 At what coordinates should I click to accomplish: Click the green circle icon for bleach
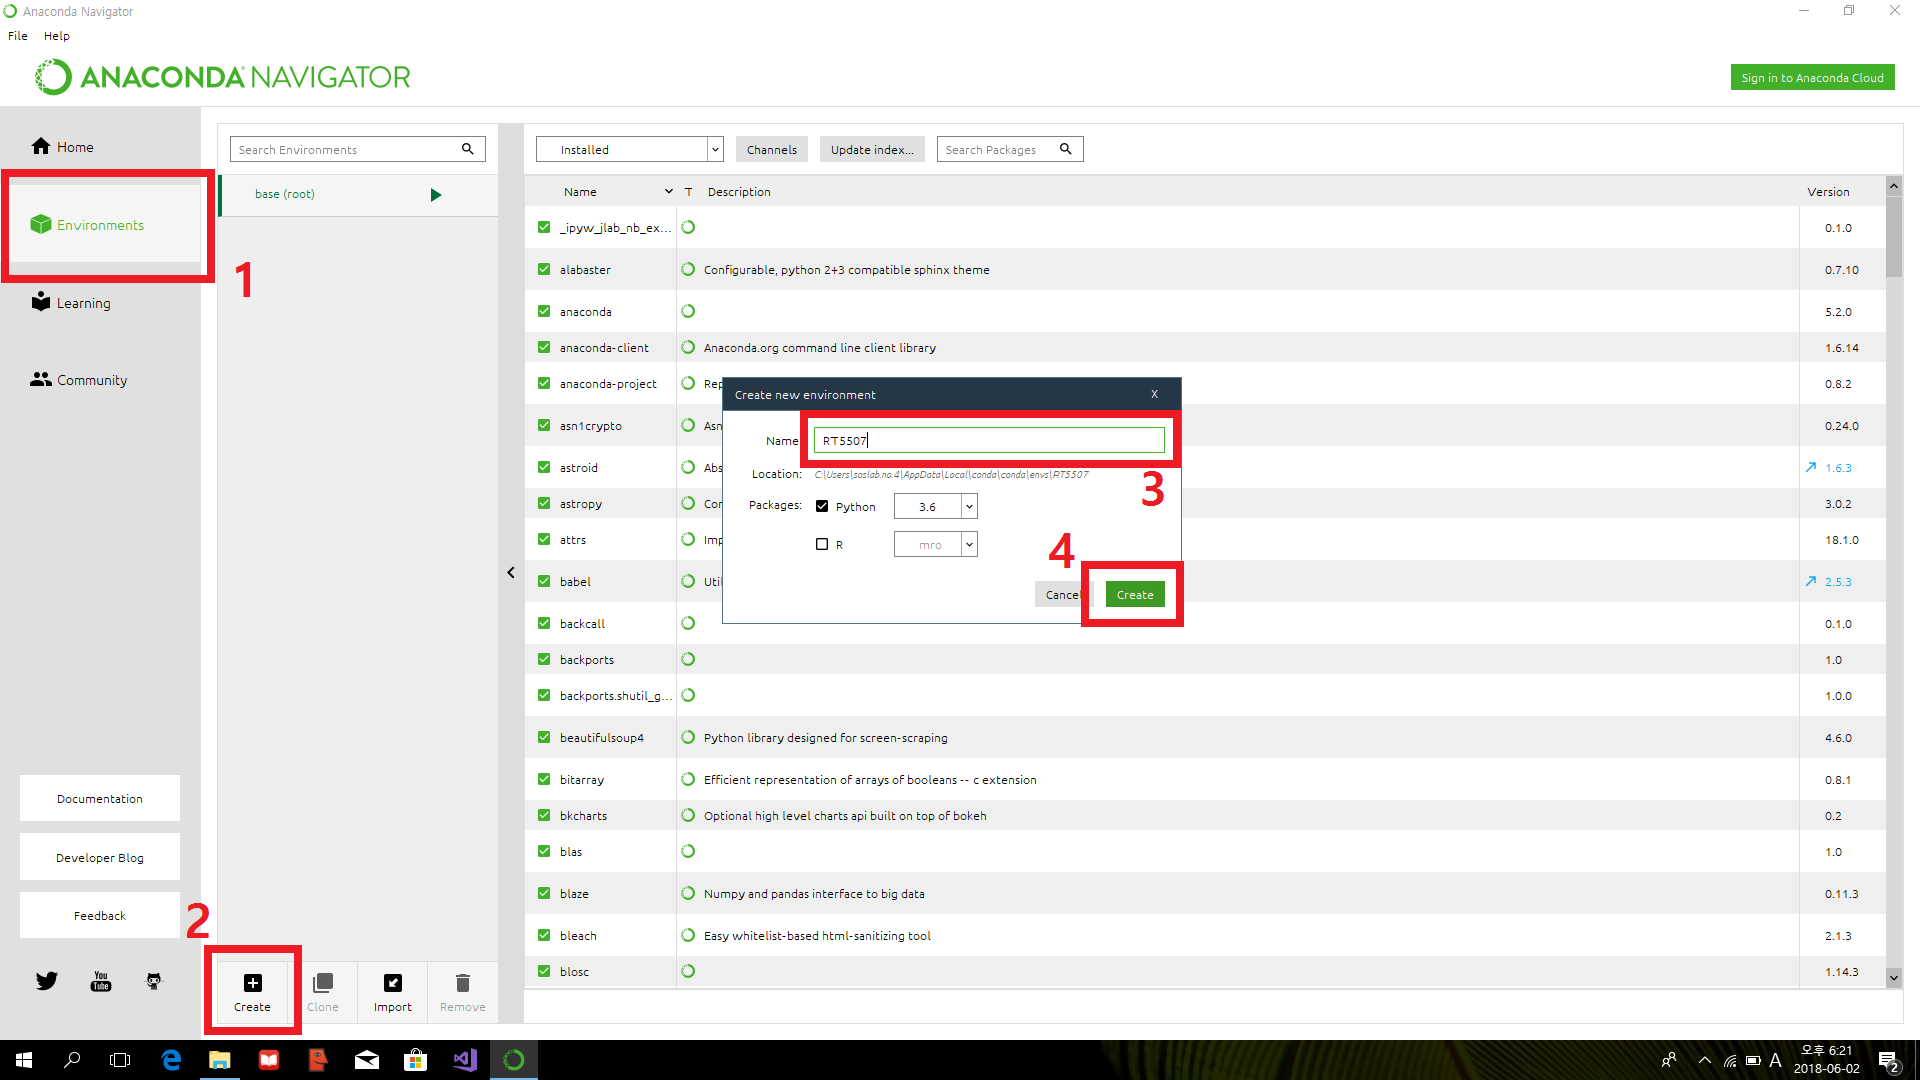(x=688, y=935)
